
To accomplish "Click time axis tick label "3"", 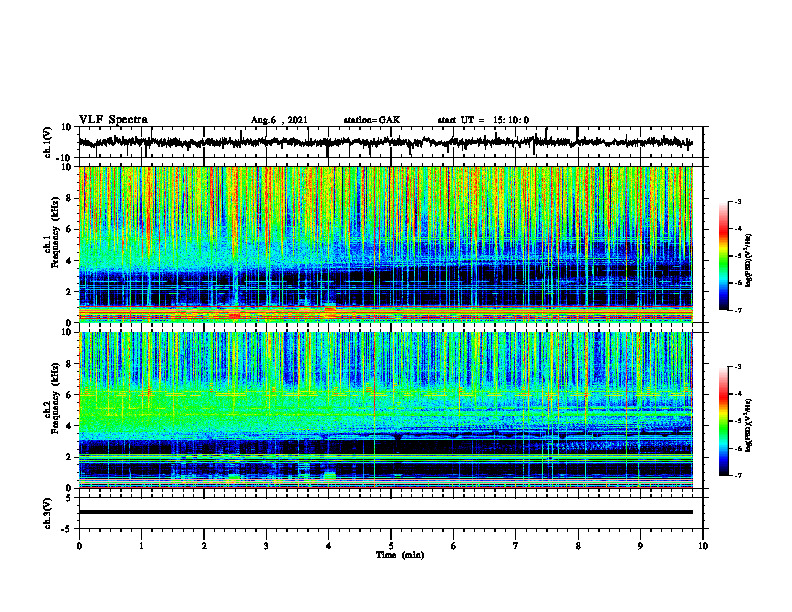I will 266,546.
